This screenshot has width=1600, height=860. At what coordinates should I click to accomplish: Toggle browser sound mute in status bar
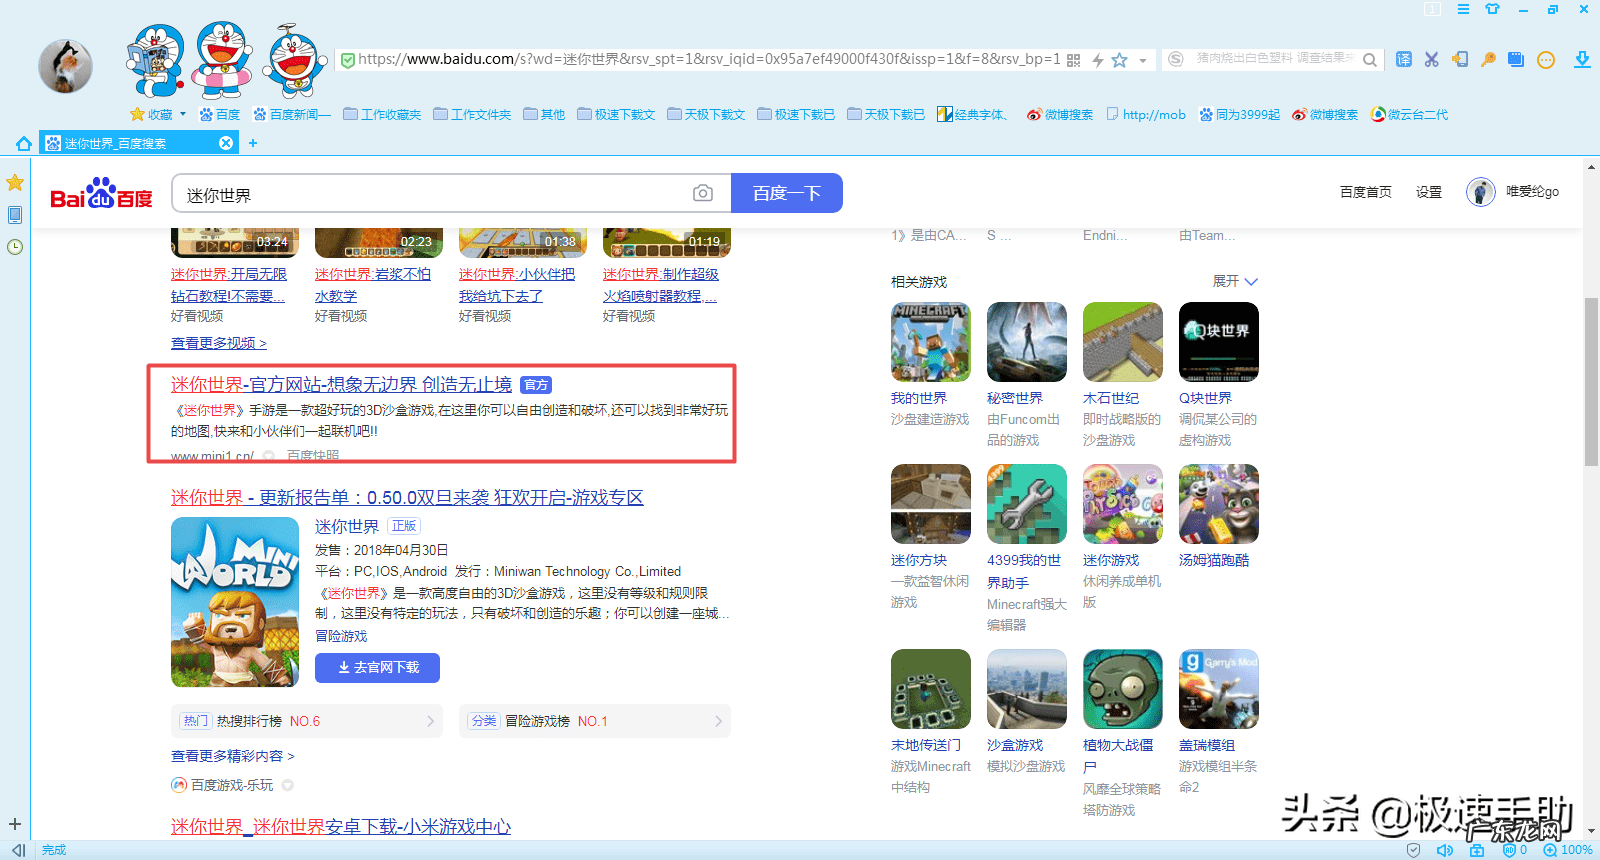(x=1445, y=850)
